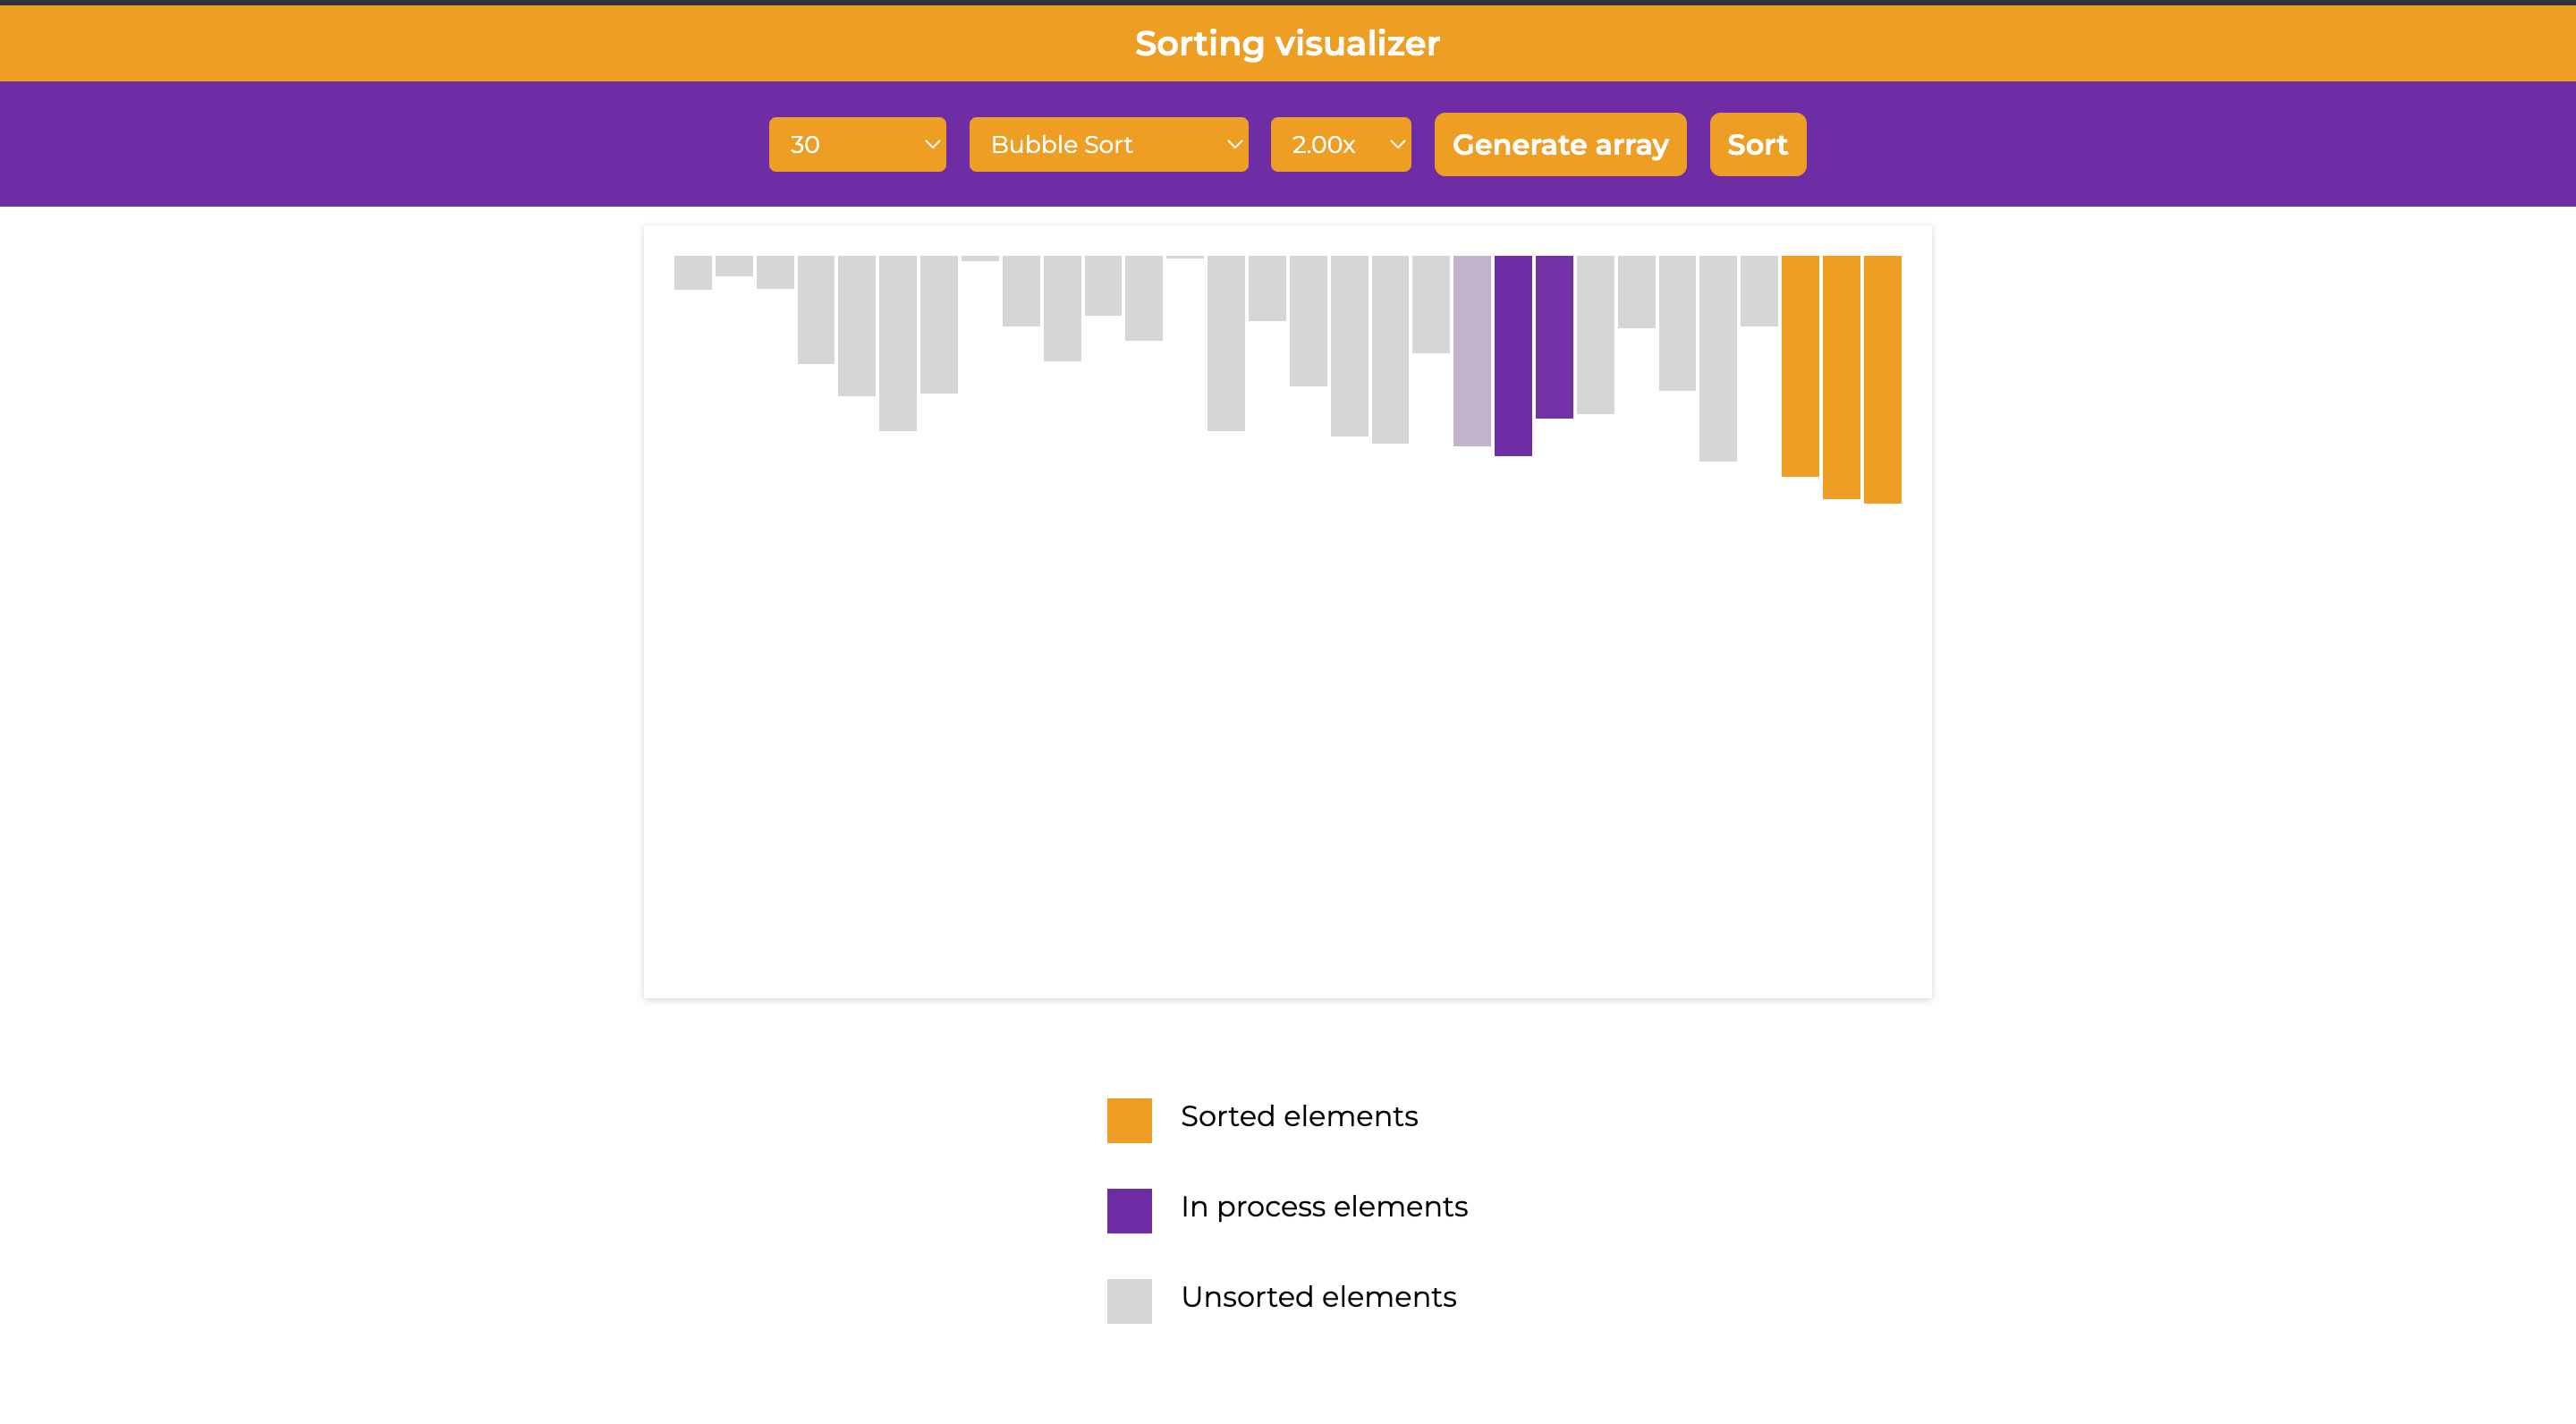The width and height of the screenshot is (2576, 1424).
Task: Click the tallest orange sorted bar
Action: coord(1882,380)
